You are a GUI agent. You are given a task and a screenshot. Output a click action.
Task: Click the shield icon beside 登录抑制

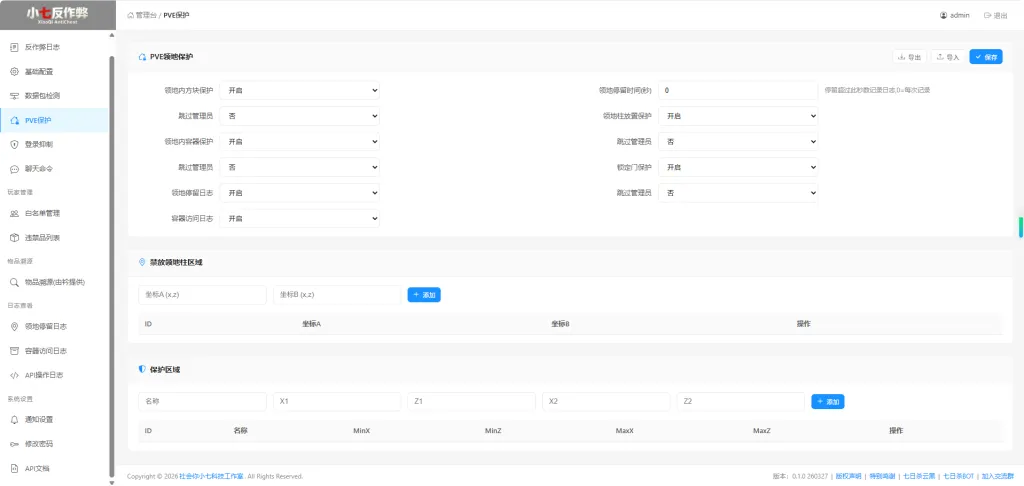(14, 144)
